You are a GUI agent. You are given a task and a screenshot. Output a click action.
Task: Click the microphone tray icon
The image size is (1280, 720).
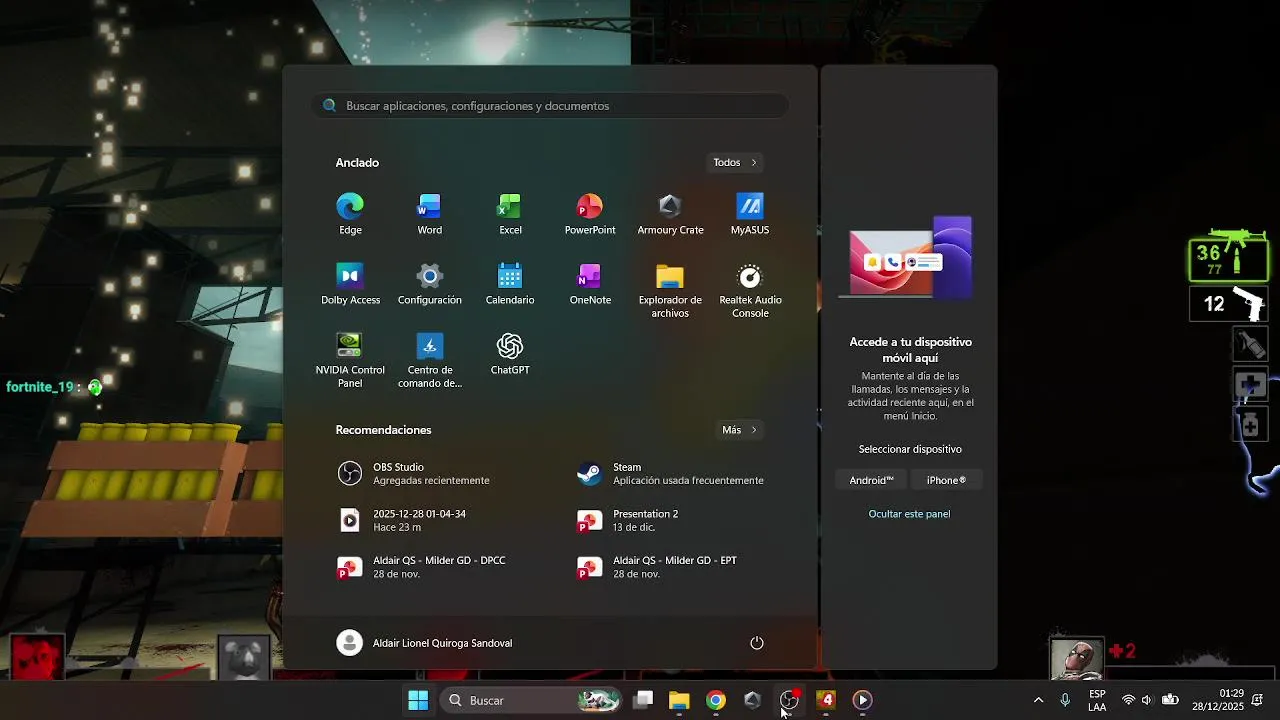tap(1065, 700)
